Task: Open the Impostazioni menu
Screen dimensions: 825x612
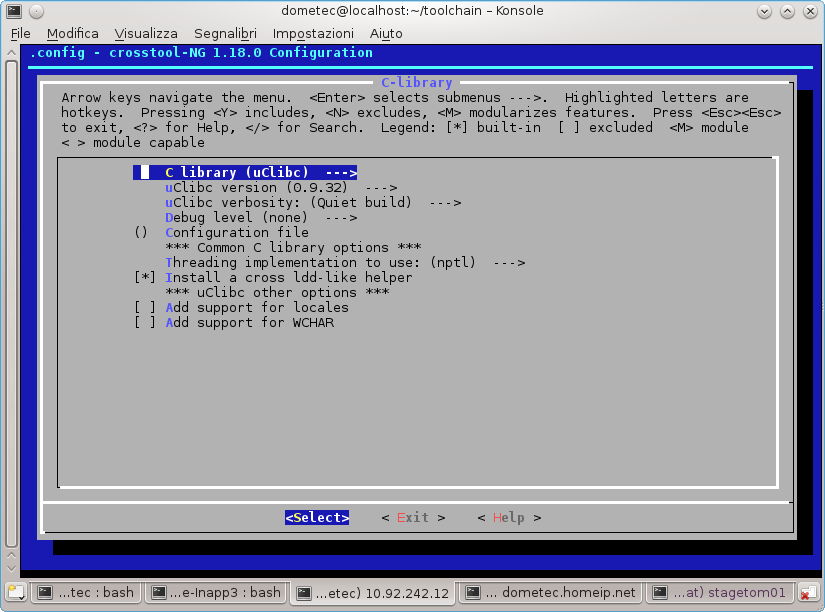Action: (313, 33)
